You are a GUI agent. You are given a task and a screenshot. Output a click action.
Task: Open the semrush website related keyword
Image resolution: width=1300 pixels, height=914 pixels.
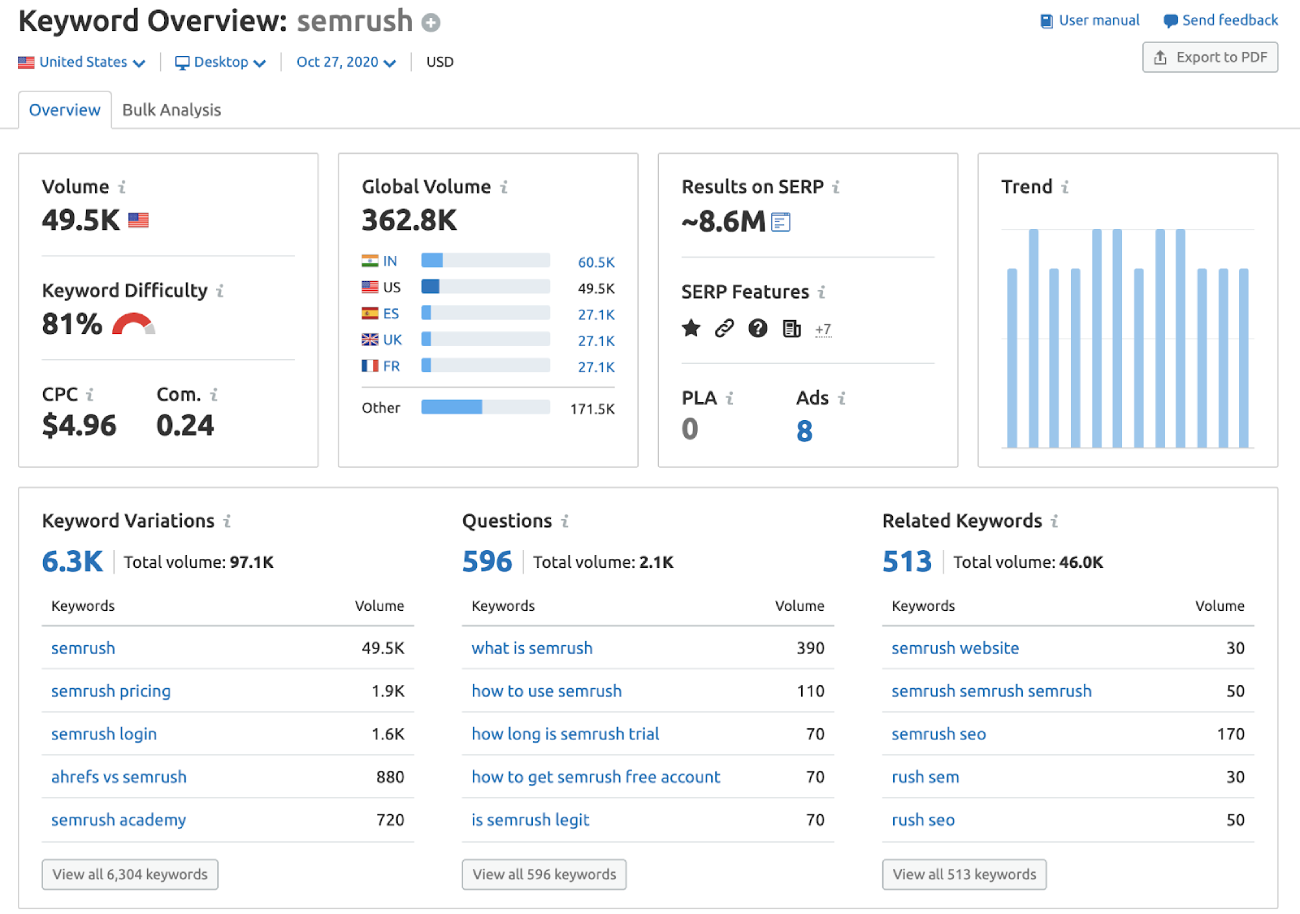956,648
